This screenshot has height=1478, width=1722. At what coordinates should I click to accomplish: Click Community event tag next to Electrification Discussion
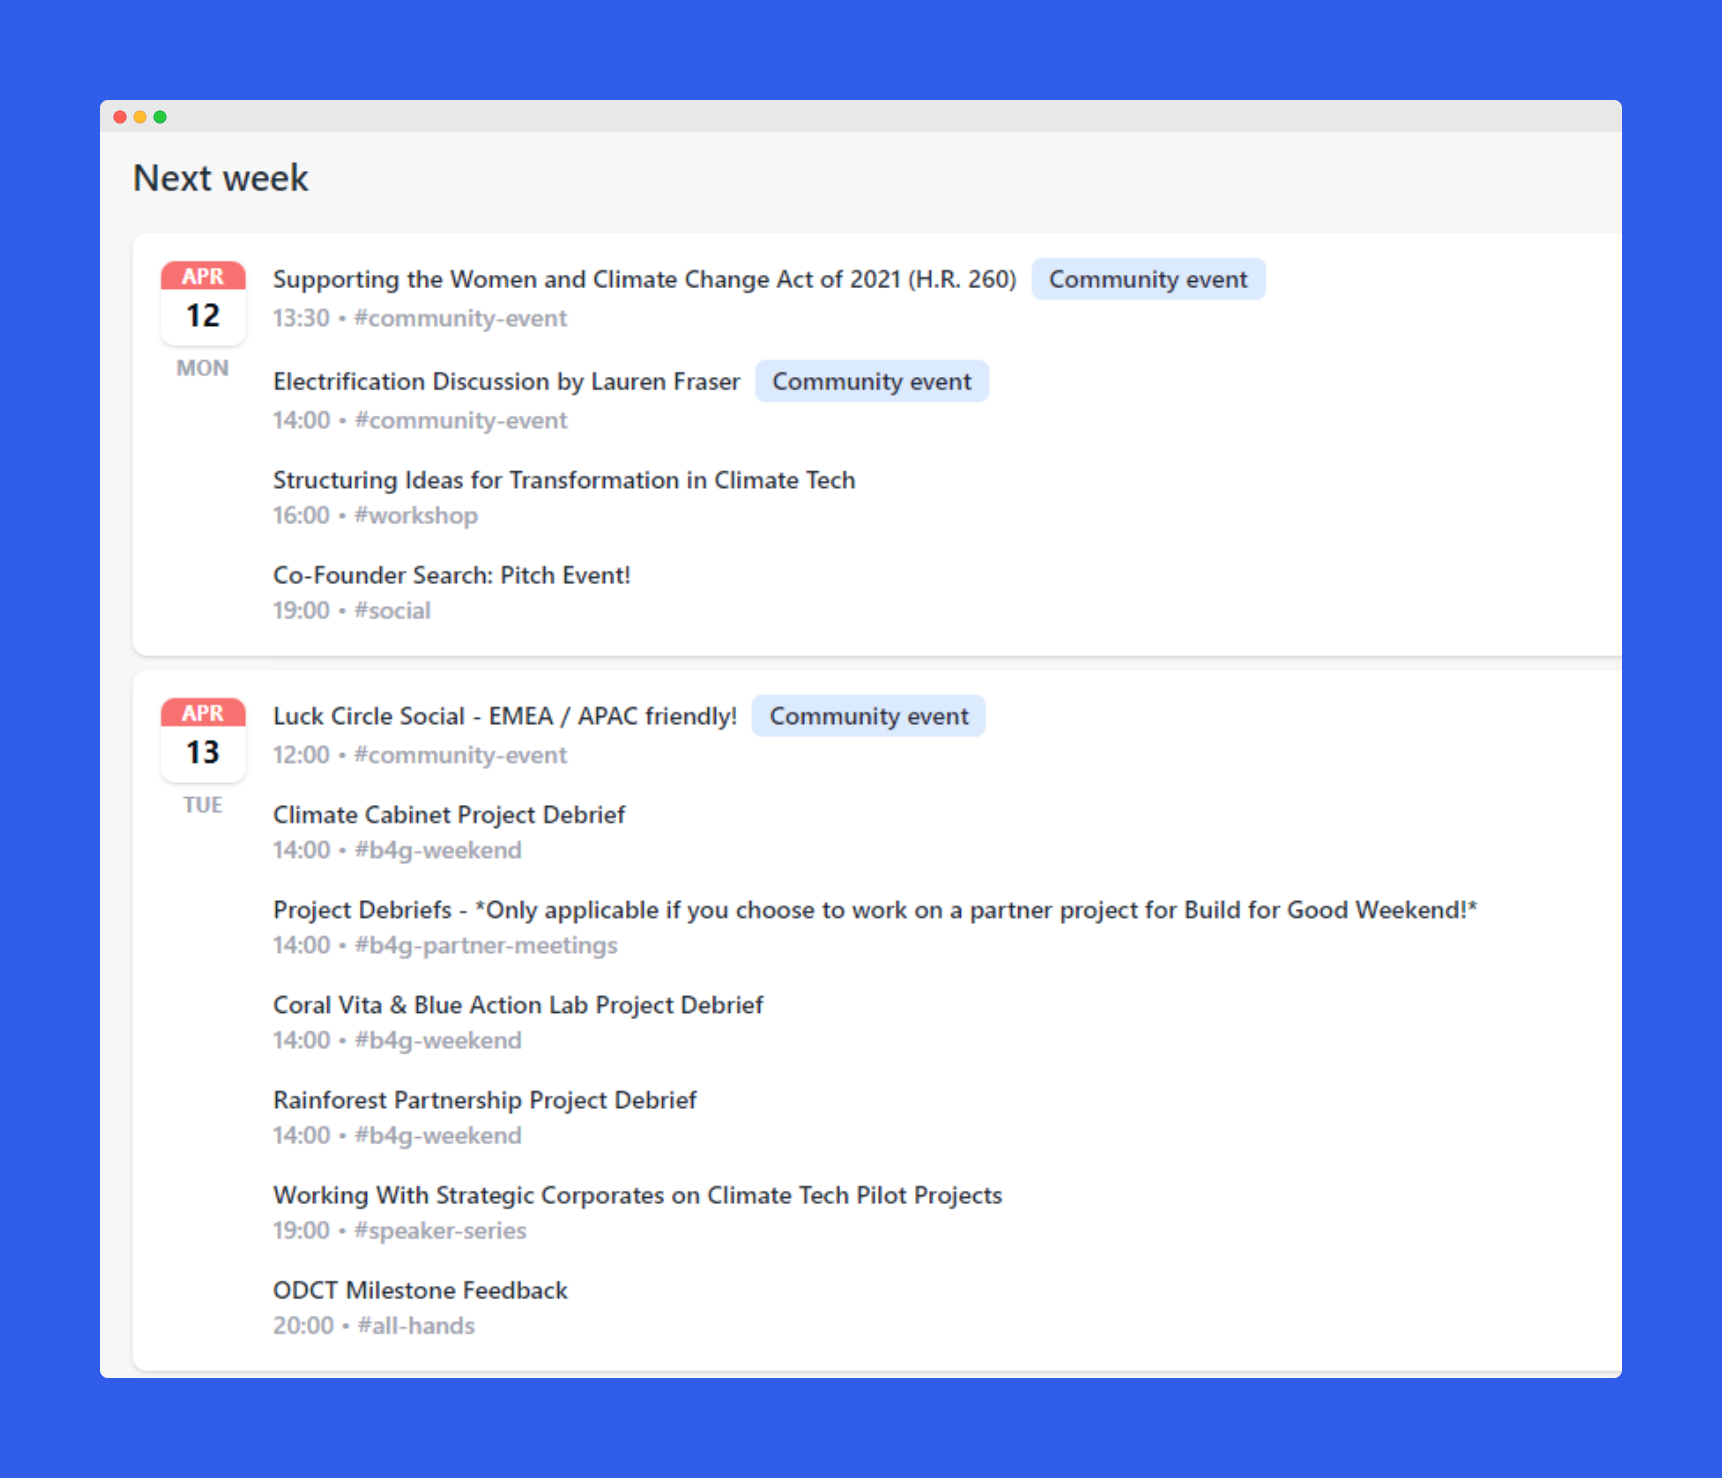pyautogui.click(x=871, y=382)
